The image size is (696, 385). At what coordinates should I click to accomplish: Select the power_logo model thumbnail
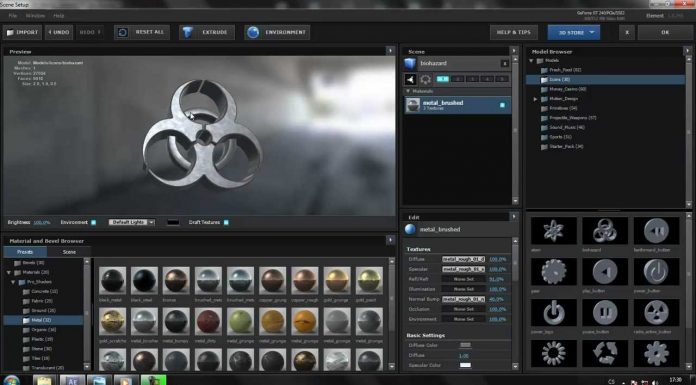[x=554, y=312]
